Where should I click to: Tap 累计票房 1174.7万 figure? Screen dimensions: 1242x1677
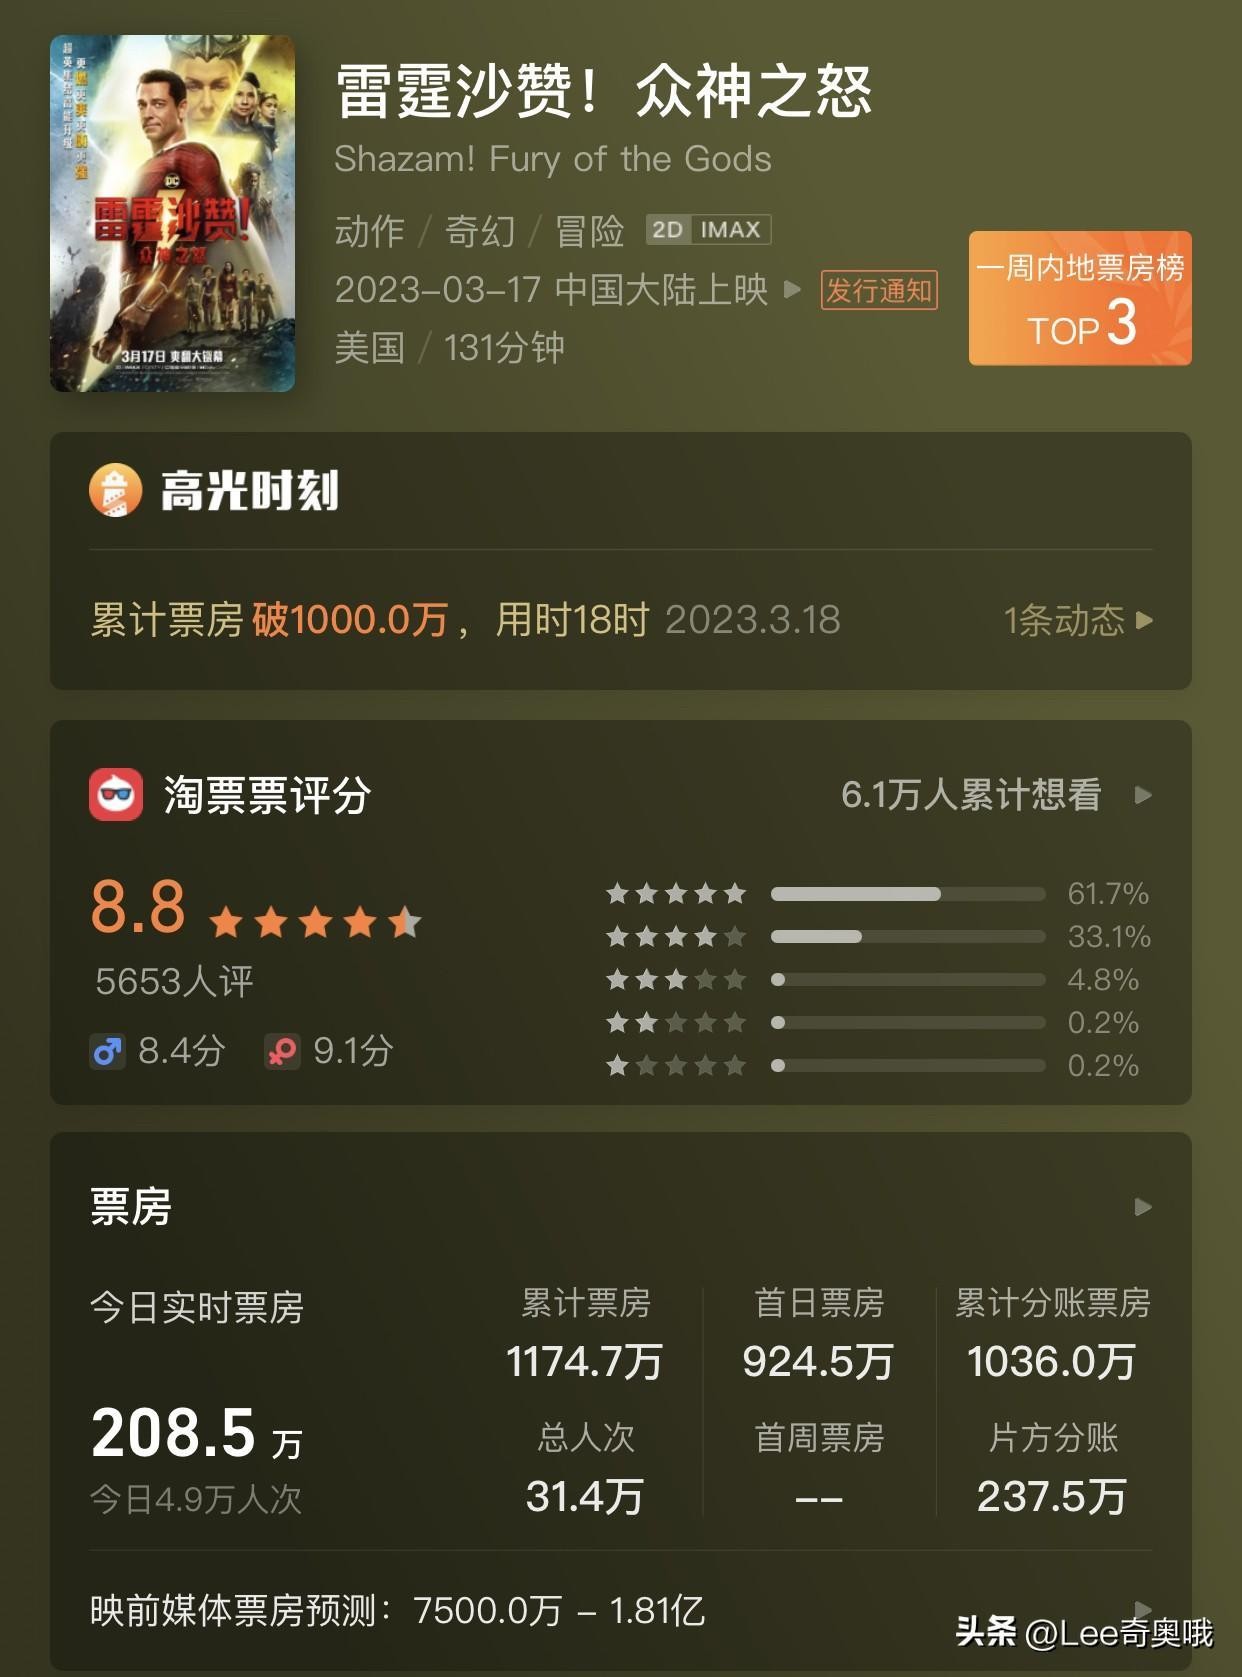(585, 1362)
